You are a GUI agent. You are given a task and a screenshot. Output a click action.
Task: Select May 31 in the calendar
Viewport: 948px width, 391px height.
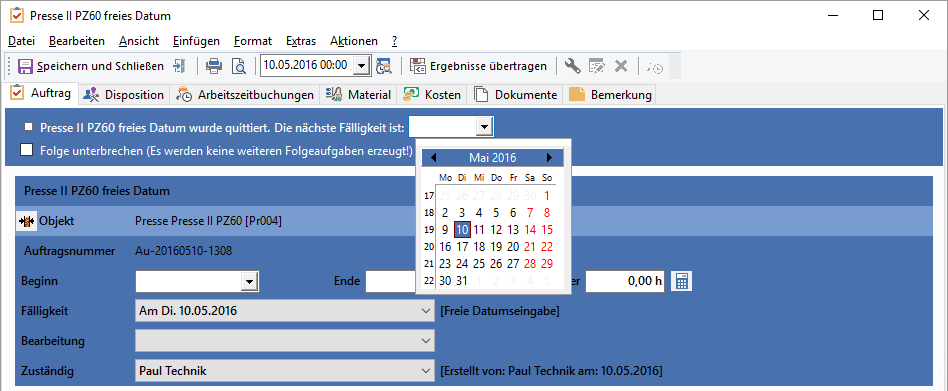(462, 280)
